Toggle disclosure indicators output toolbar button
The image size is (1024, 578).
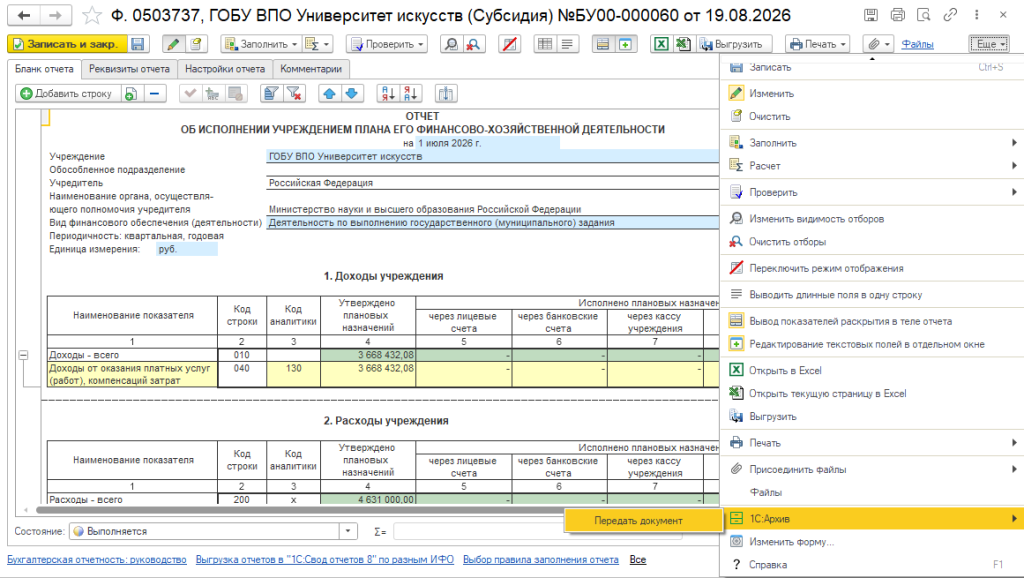click(x=603, y=44)
